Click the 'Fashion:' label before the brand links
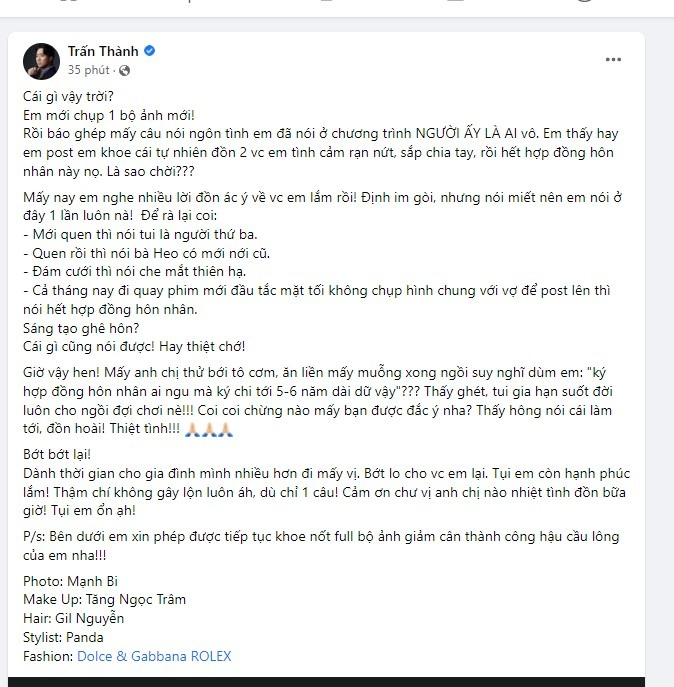This screenshot has height=687, width=674. coord(48,656)
